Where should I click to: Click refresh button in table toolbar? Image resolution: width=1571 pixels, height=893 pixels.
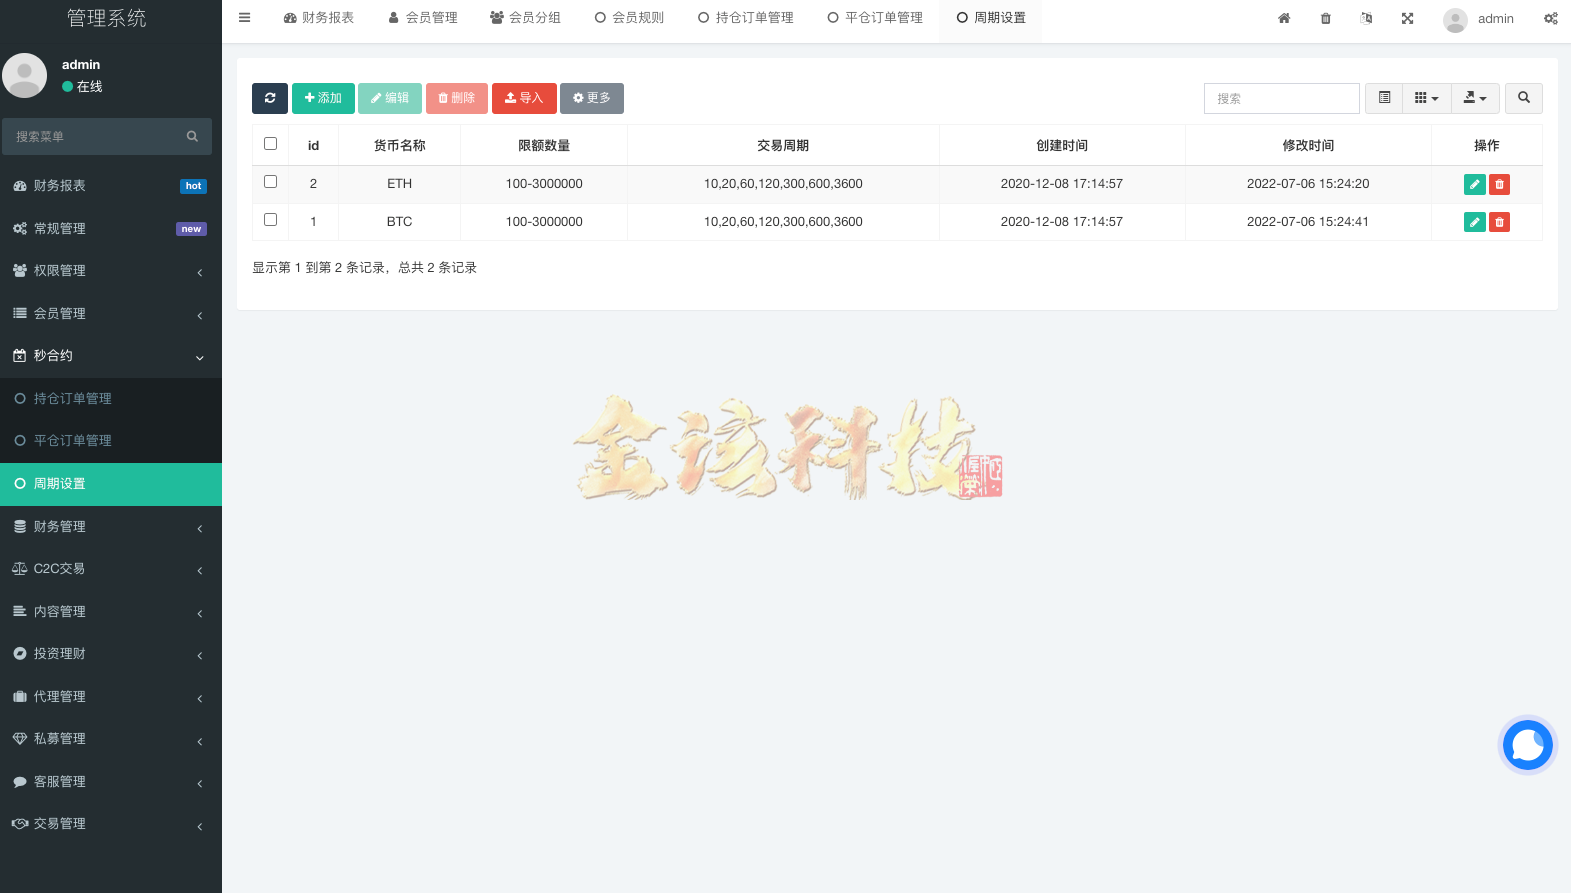(x=270, y=98)
